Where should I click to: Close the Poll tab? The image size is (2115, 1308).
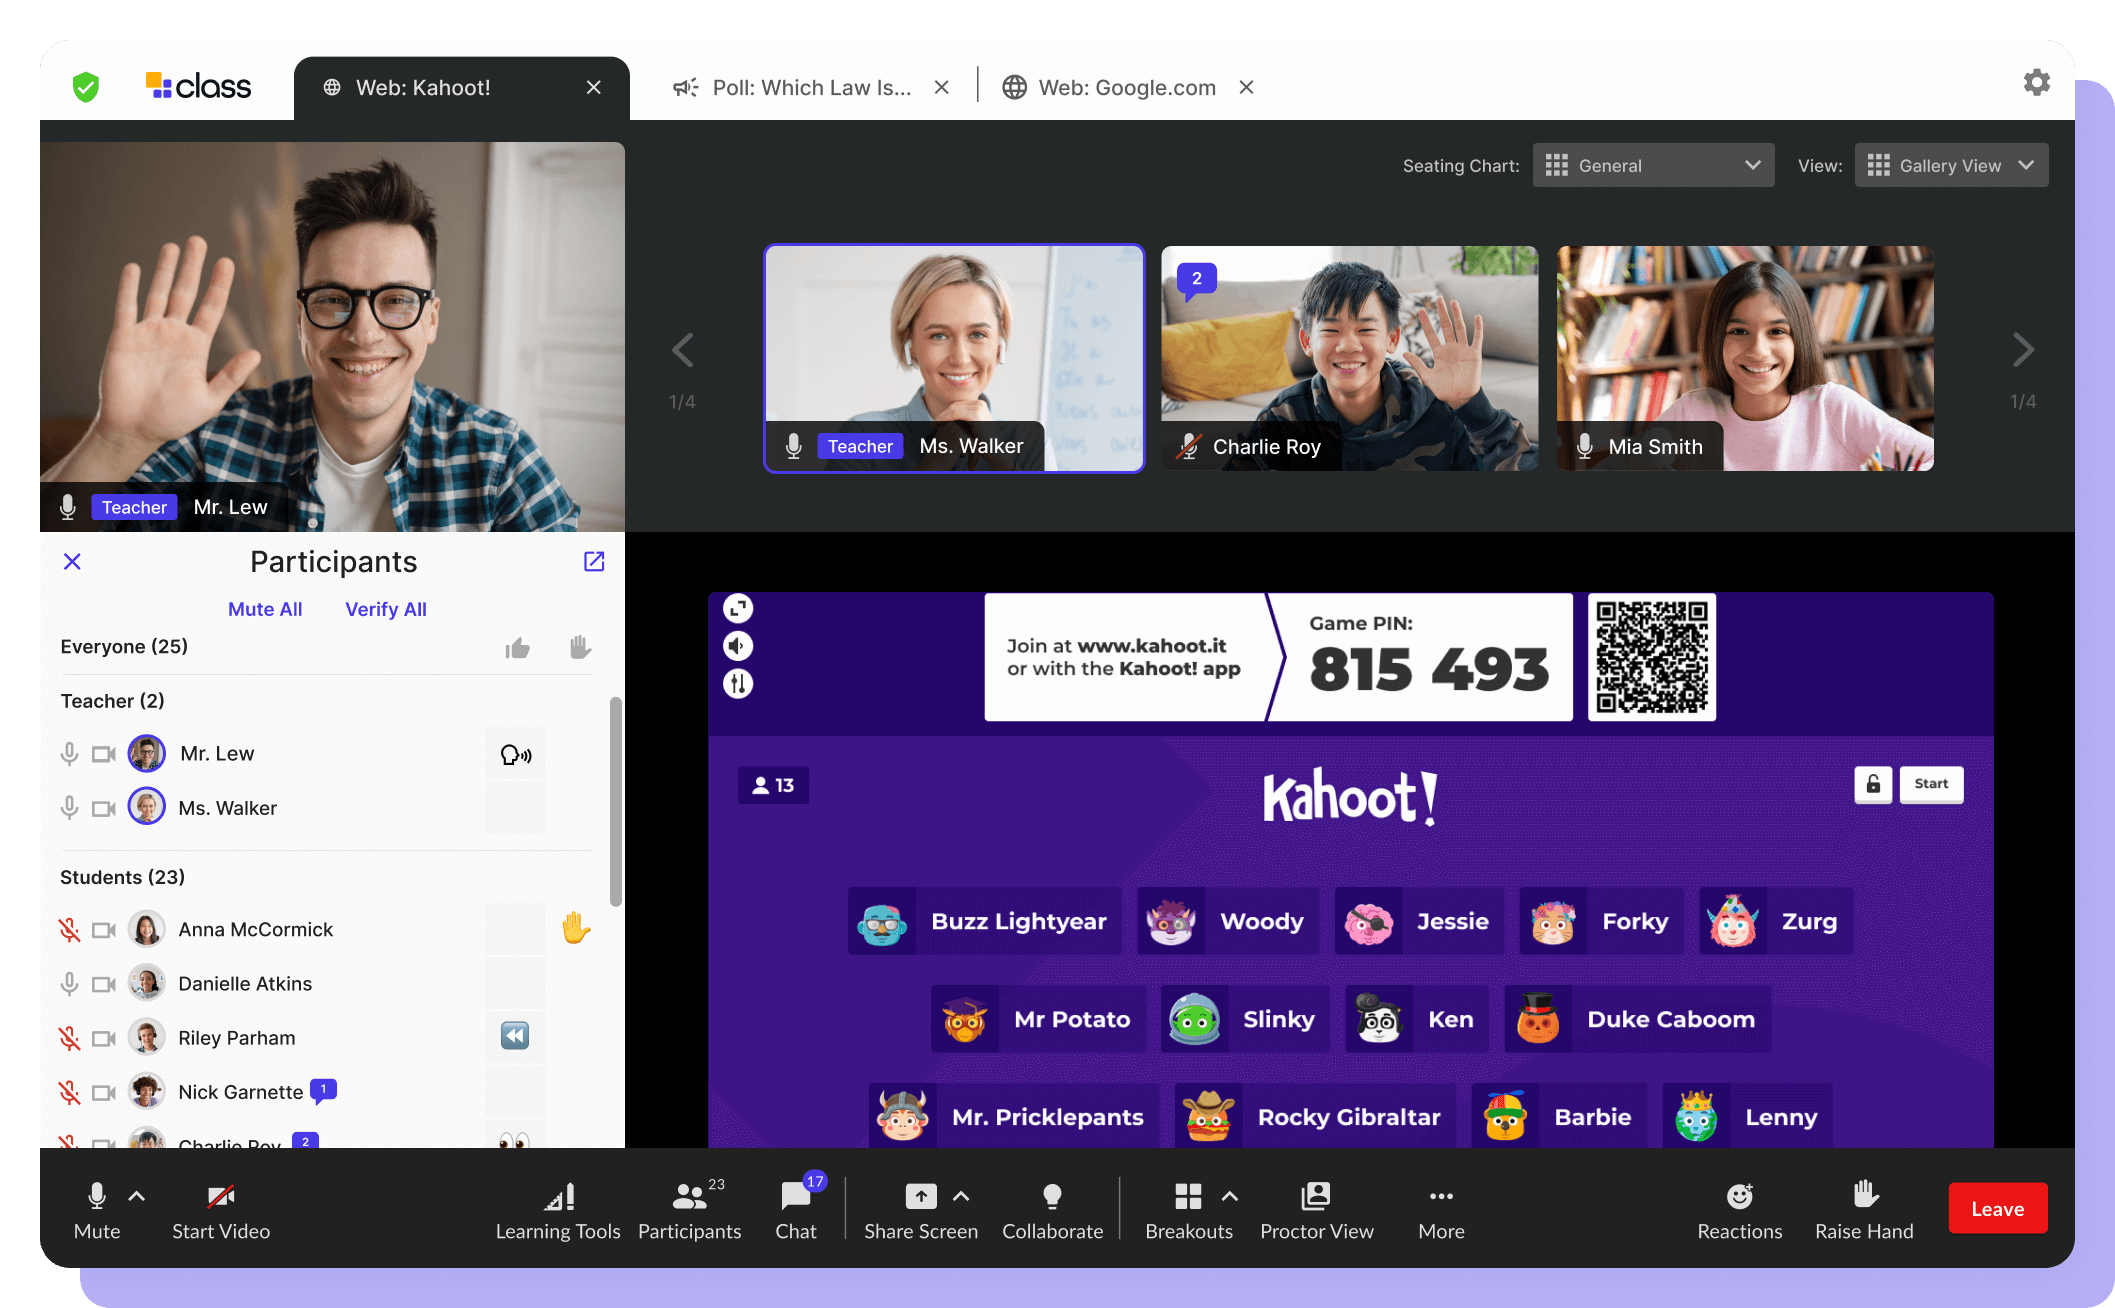point(941,88)
